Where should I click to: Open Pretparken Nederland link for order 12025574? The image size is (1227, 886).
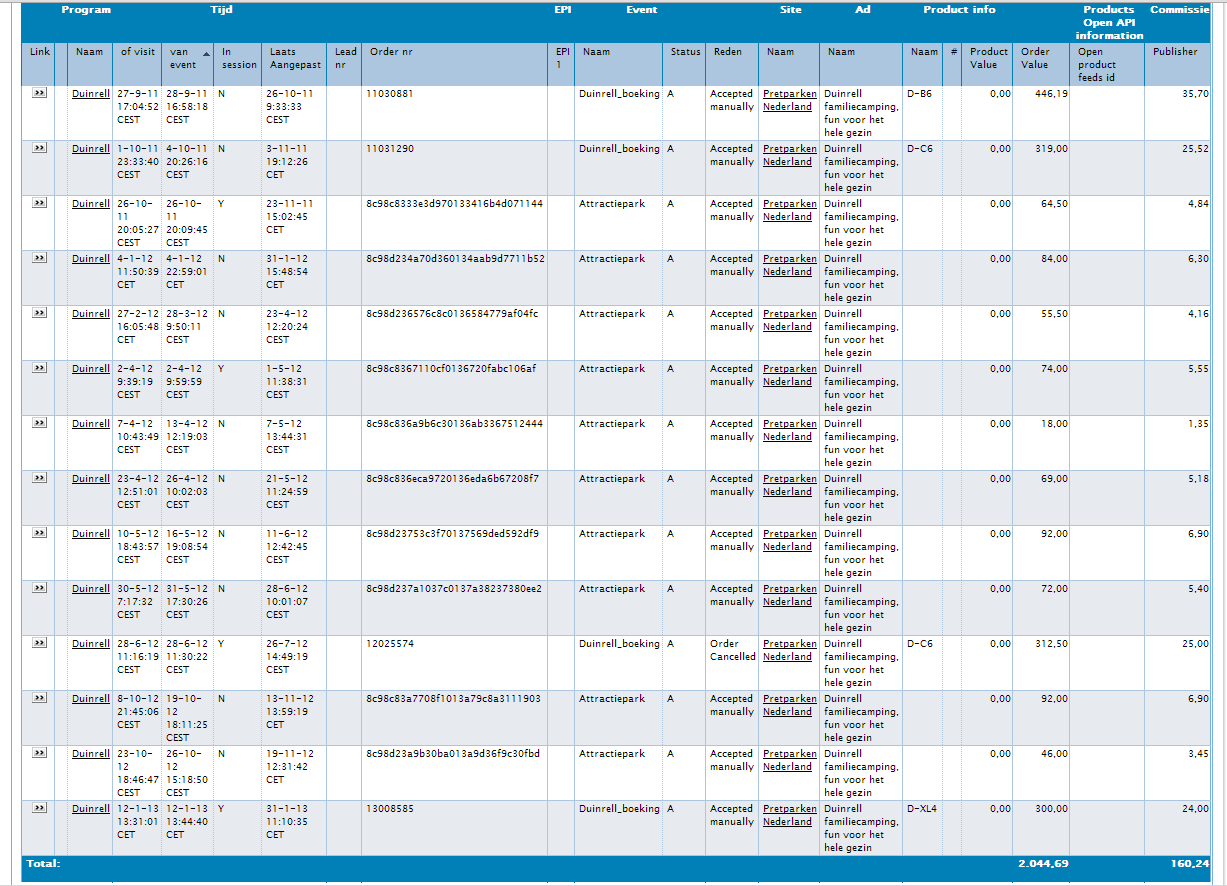coord(789,650)
